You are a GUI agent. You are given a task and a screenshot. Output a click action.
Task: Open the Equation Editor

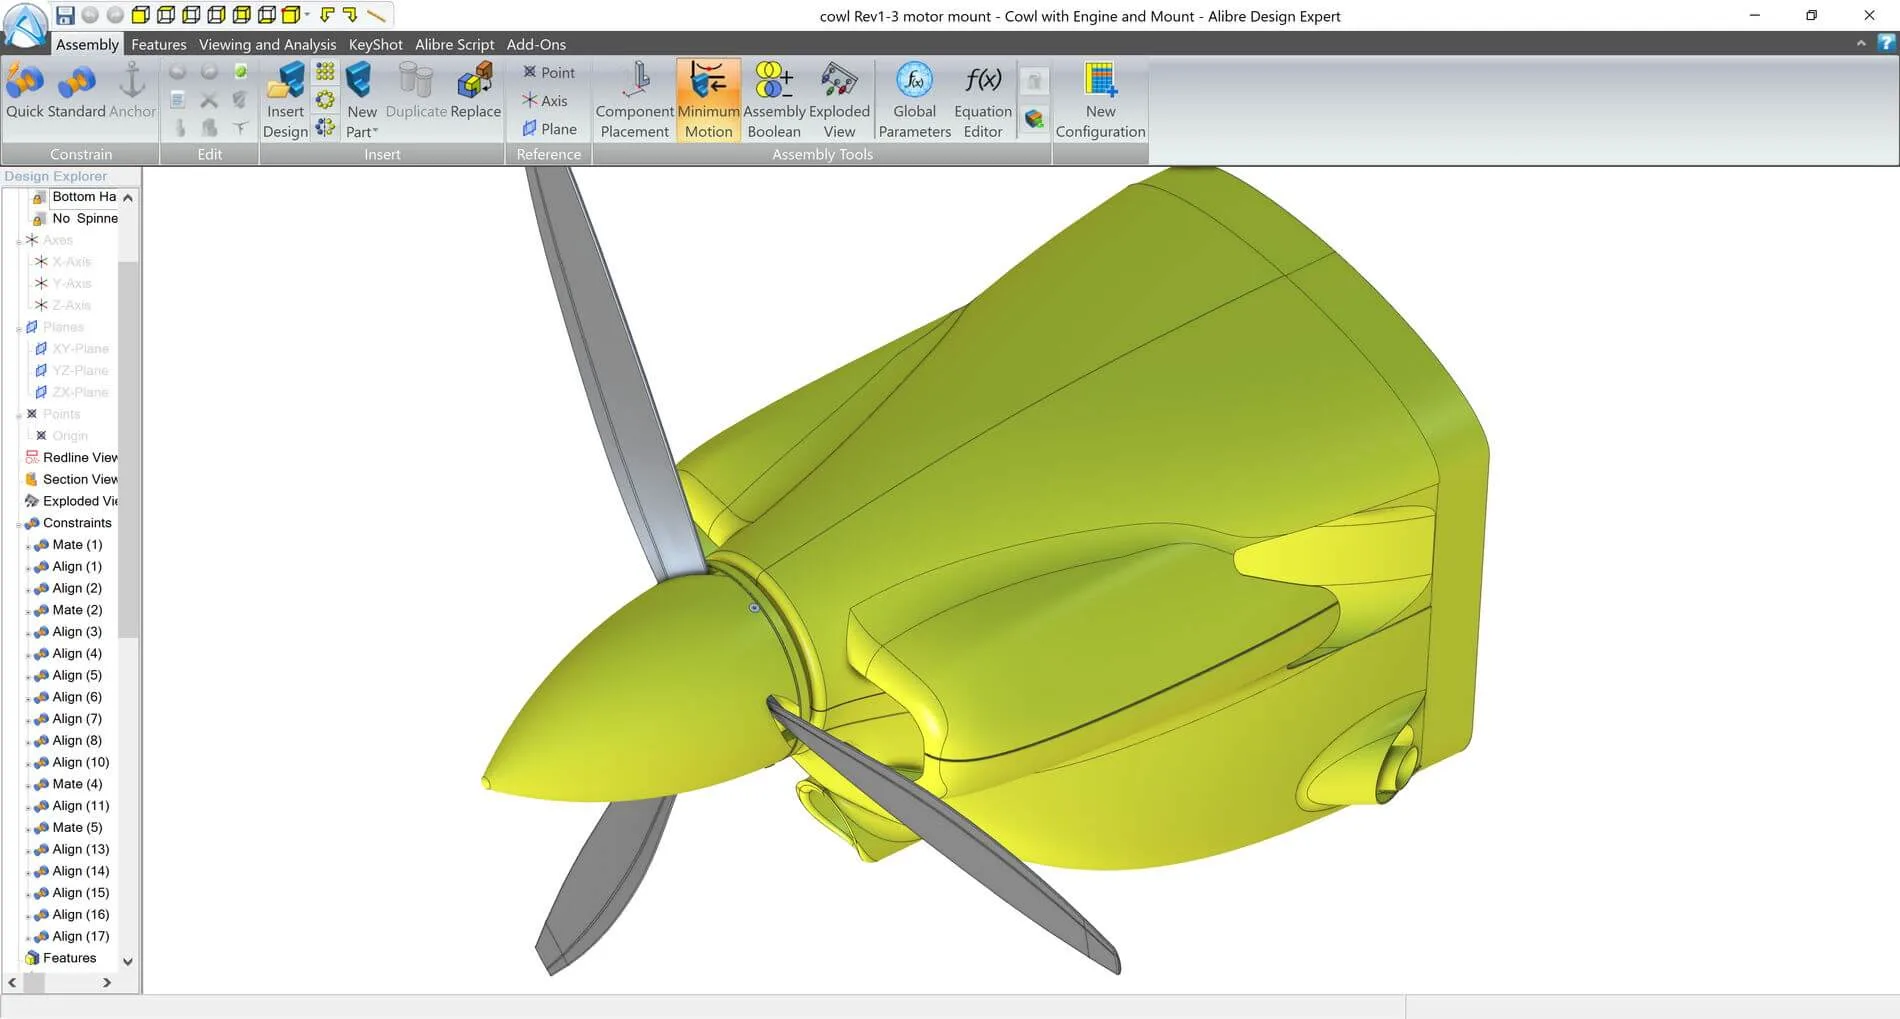click(x=983, y=100)
